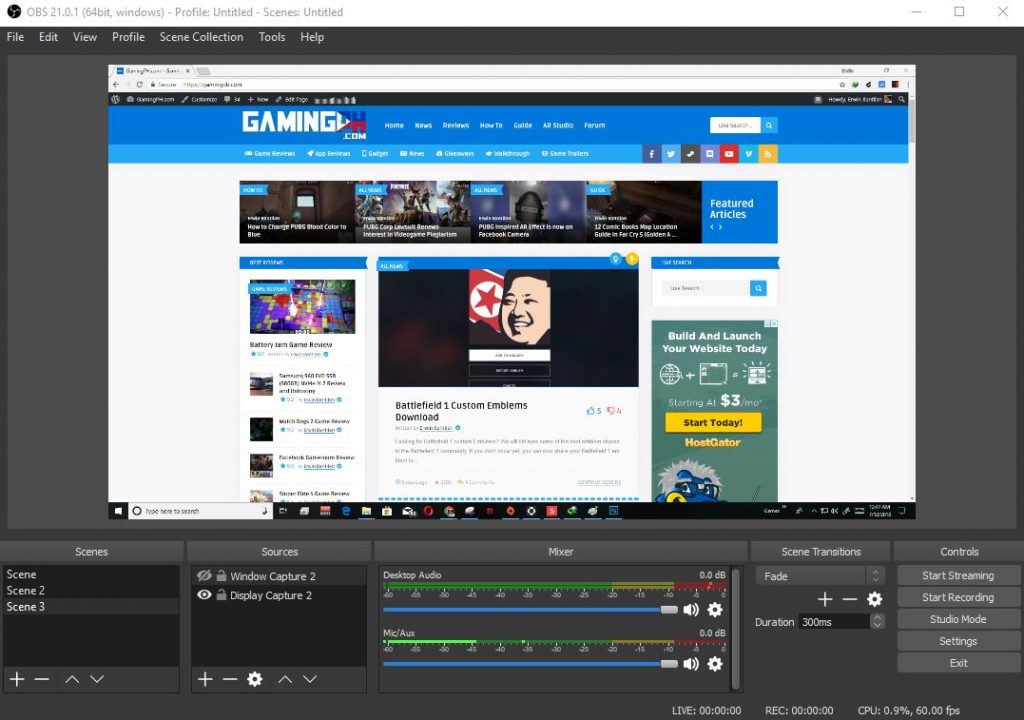The height and width of the screenshot is (720, 1024).
Task: Open Desktop Audio settings gear
Action: click(x=715, y=610)
